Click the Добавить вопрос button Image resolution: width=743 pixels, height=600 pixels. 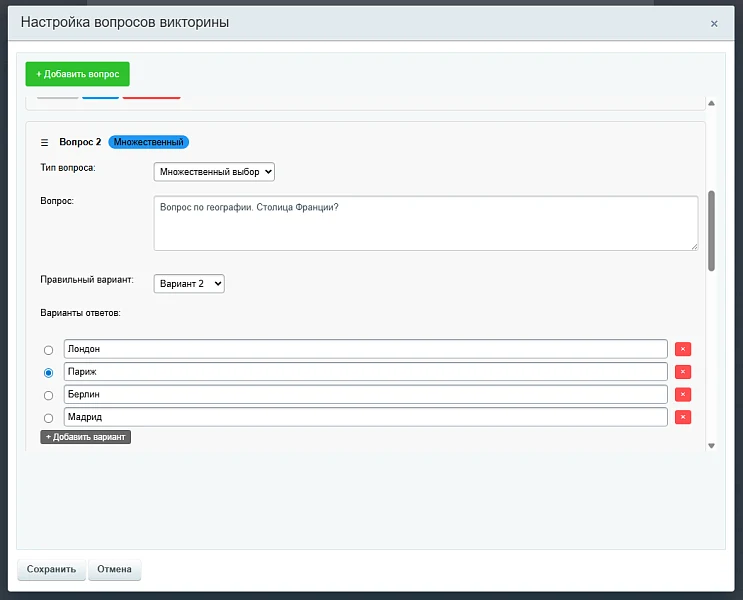(x=78, y=74)
